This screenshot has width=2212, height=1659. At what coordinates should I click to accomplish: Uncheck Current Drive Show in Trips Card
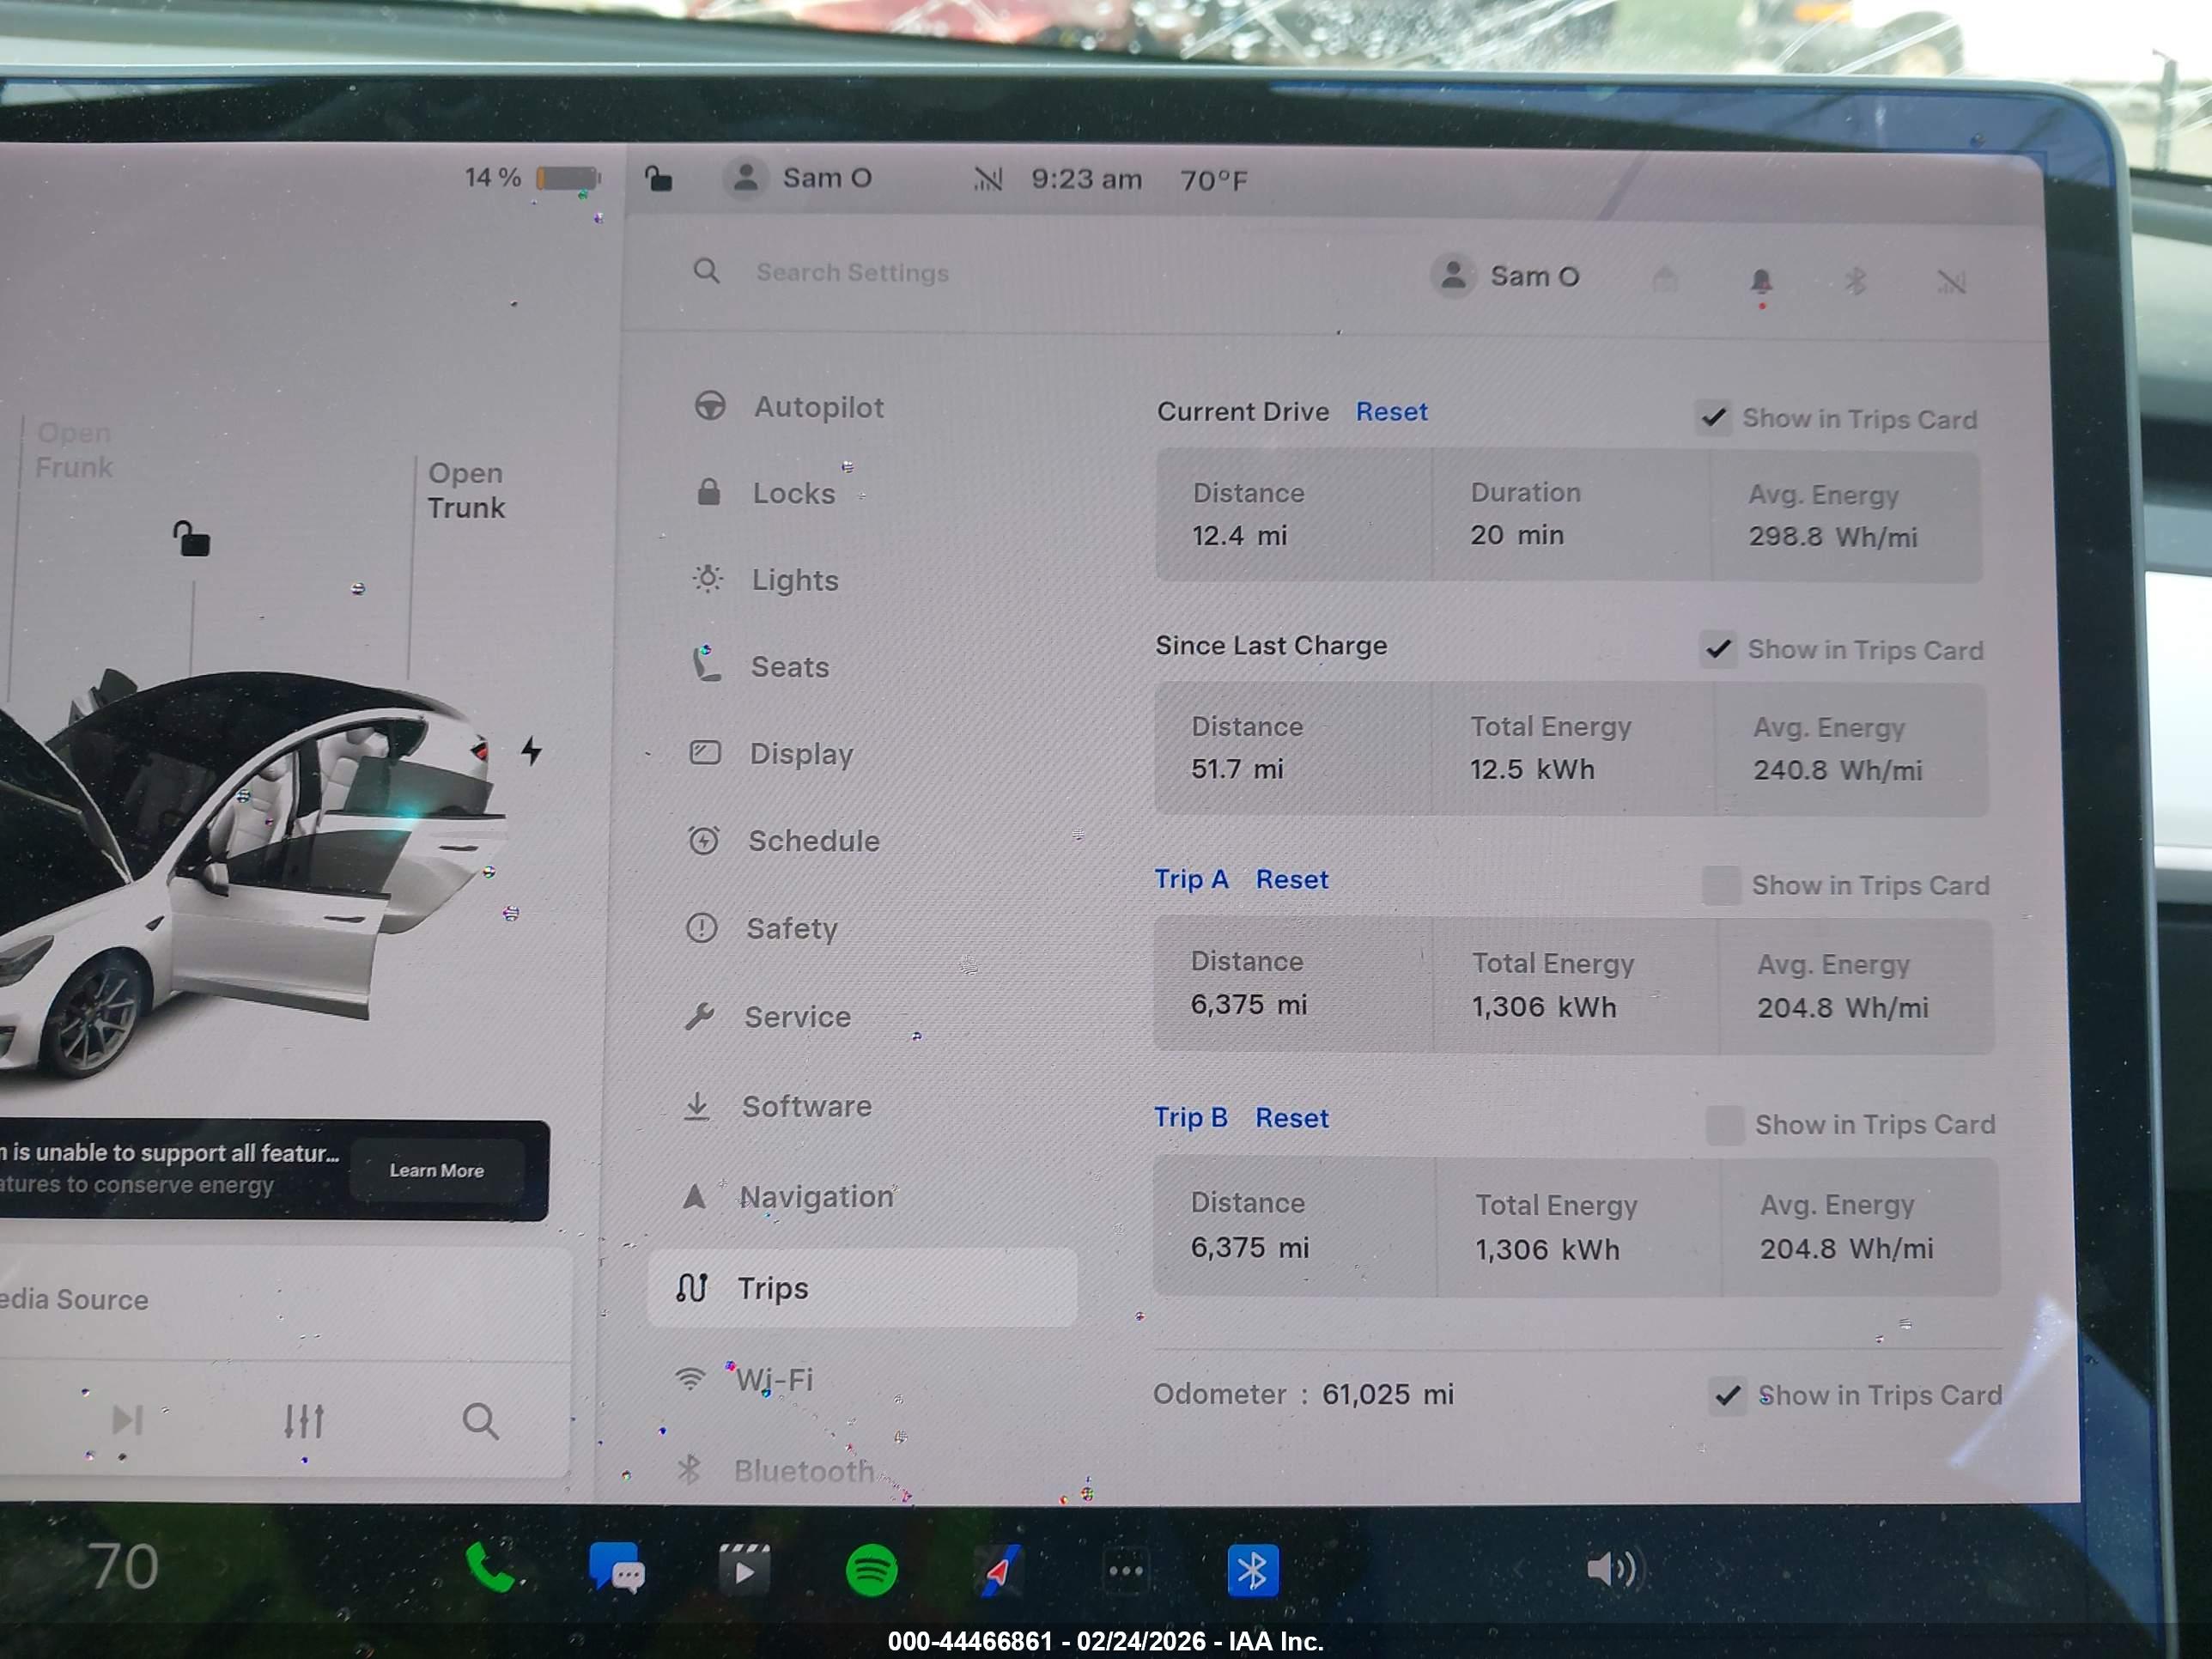(1714, 417)
